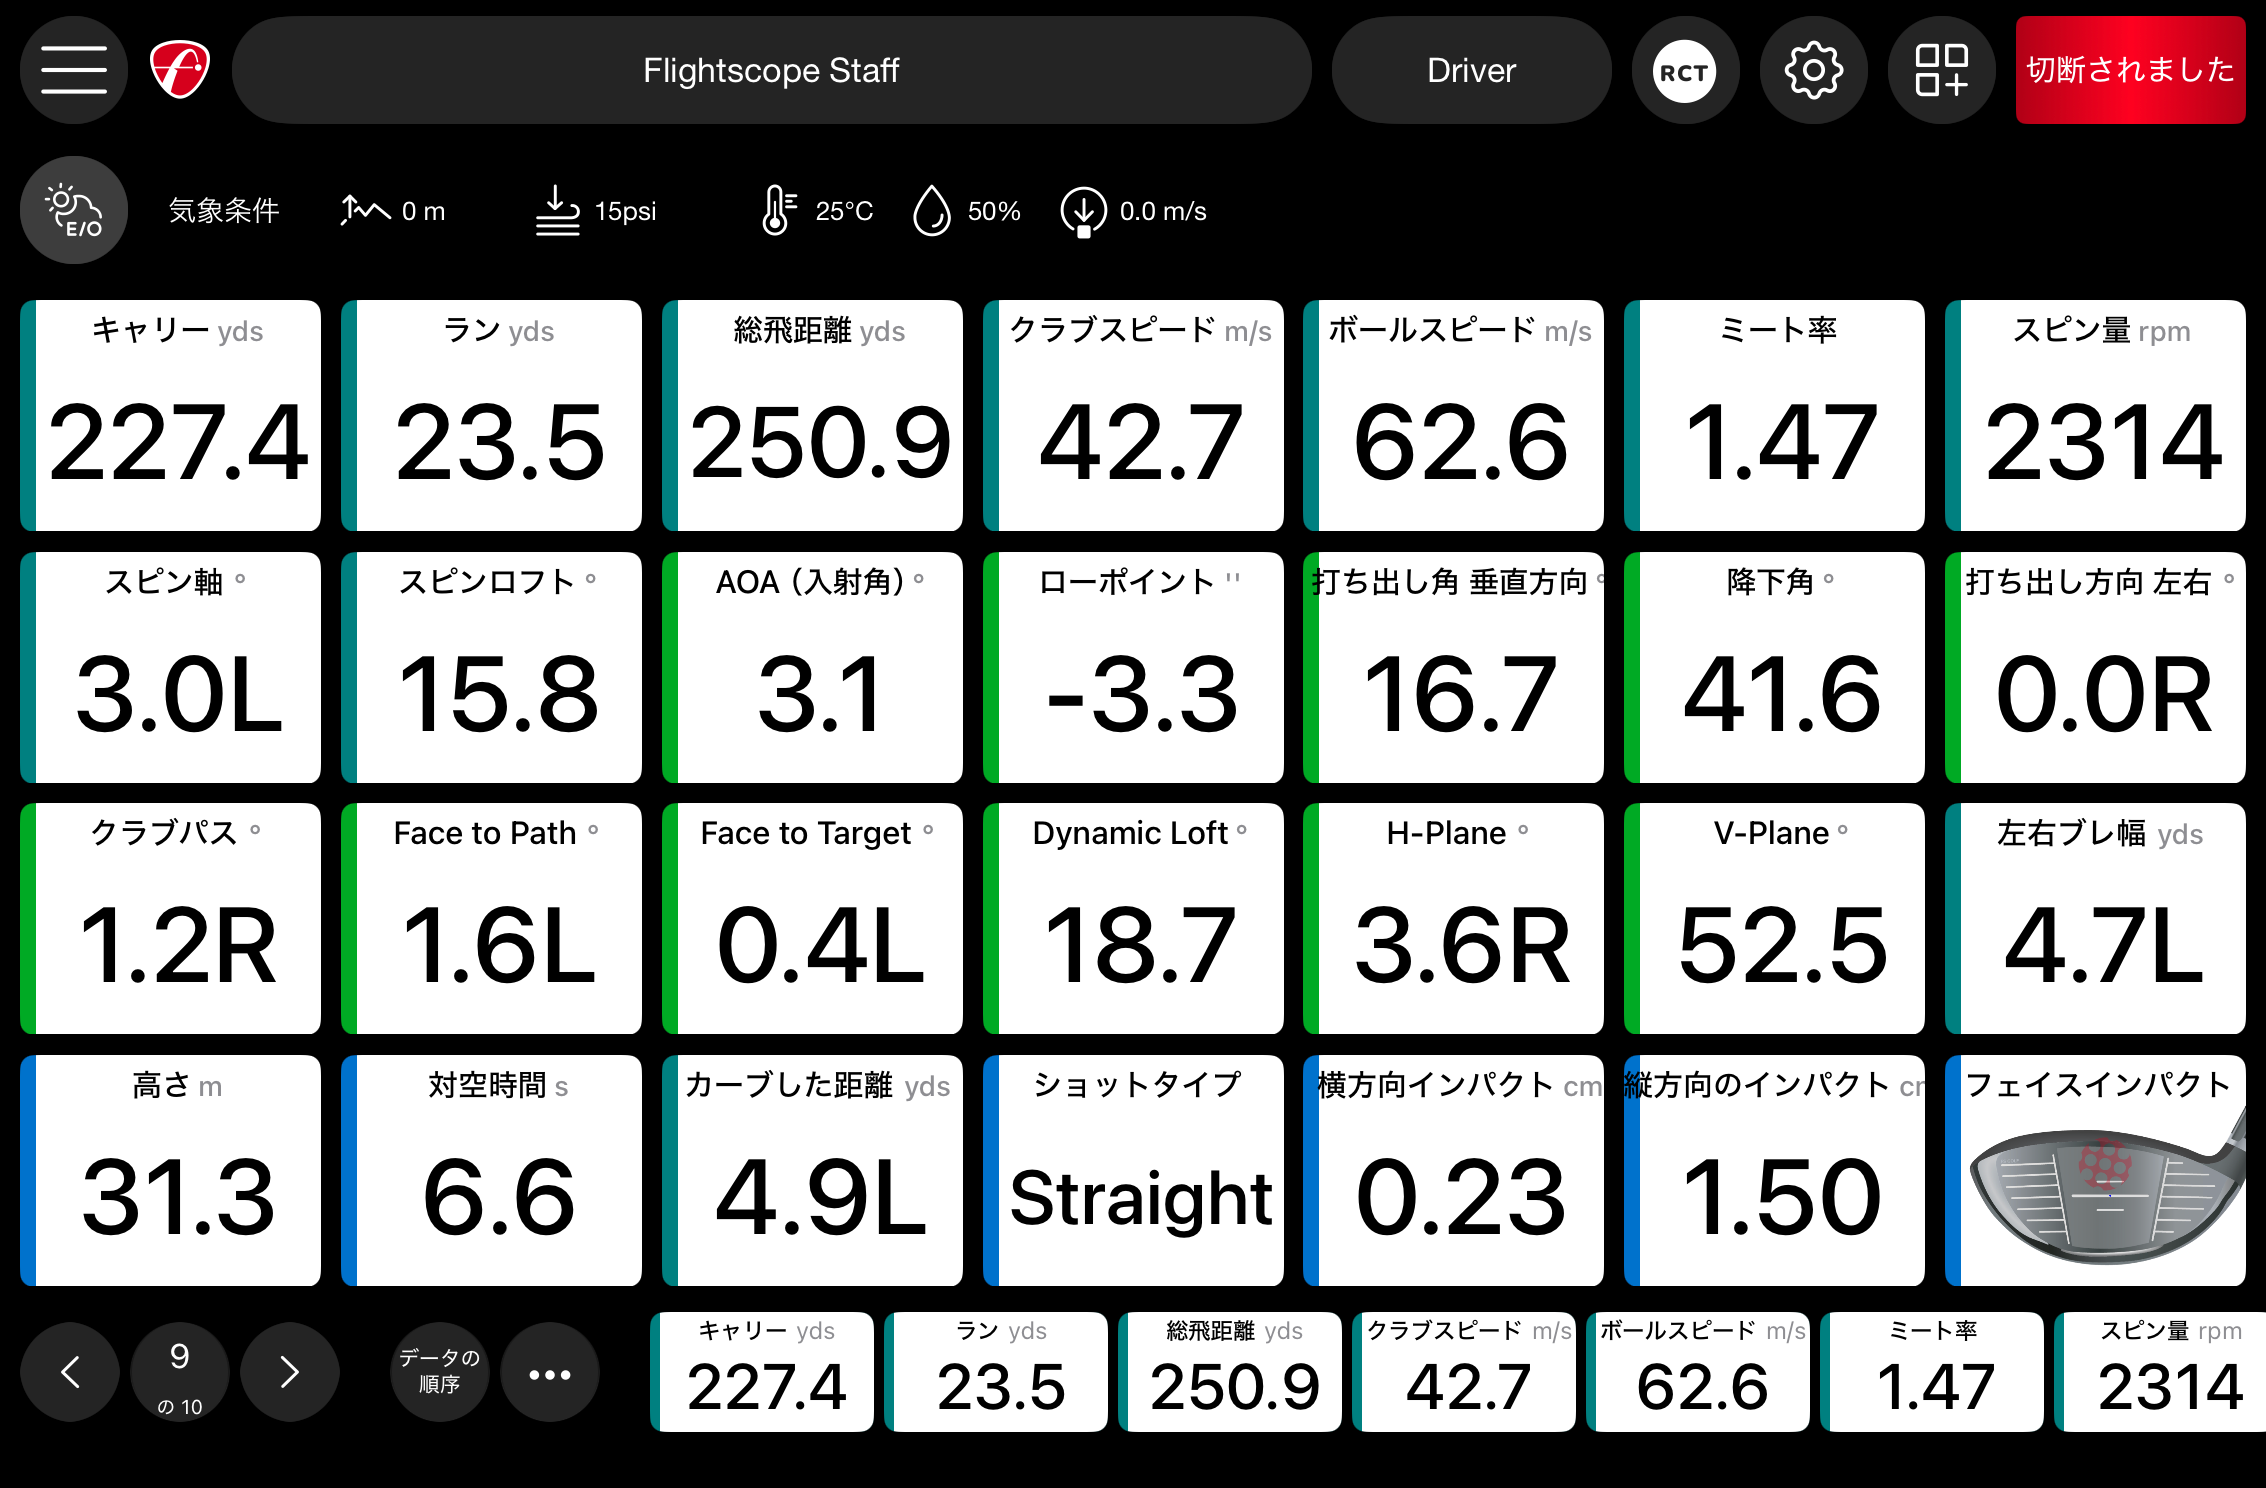2266x1488 pixels.
Task: Tap the humidity 50% droplet icon
Action: (x=931, y=210)
